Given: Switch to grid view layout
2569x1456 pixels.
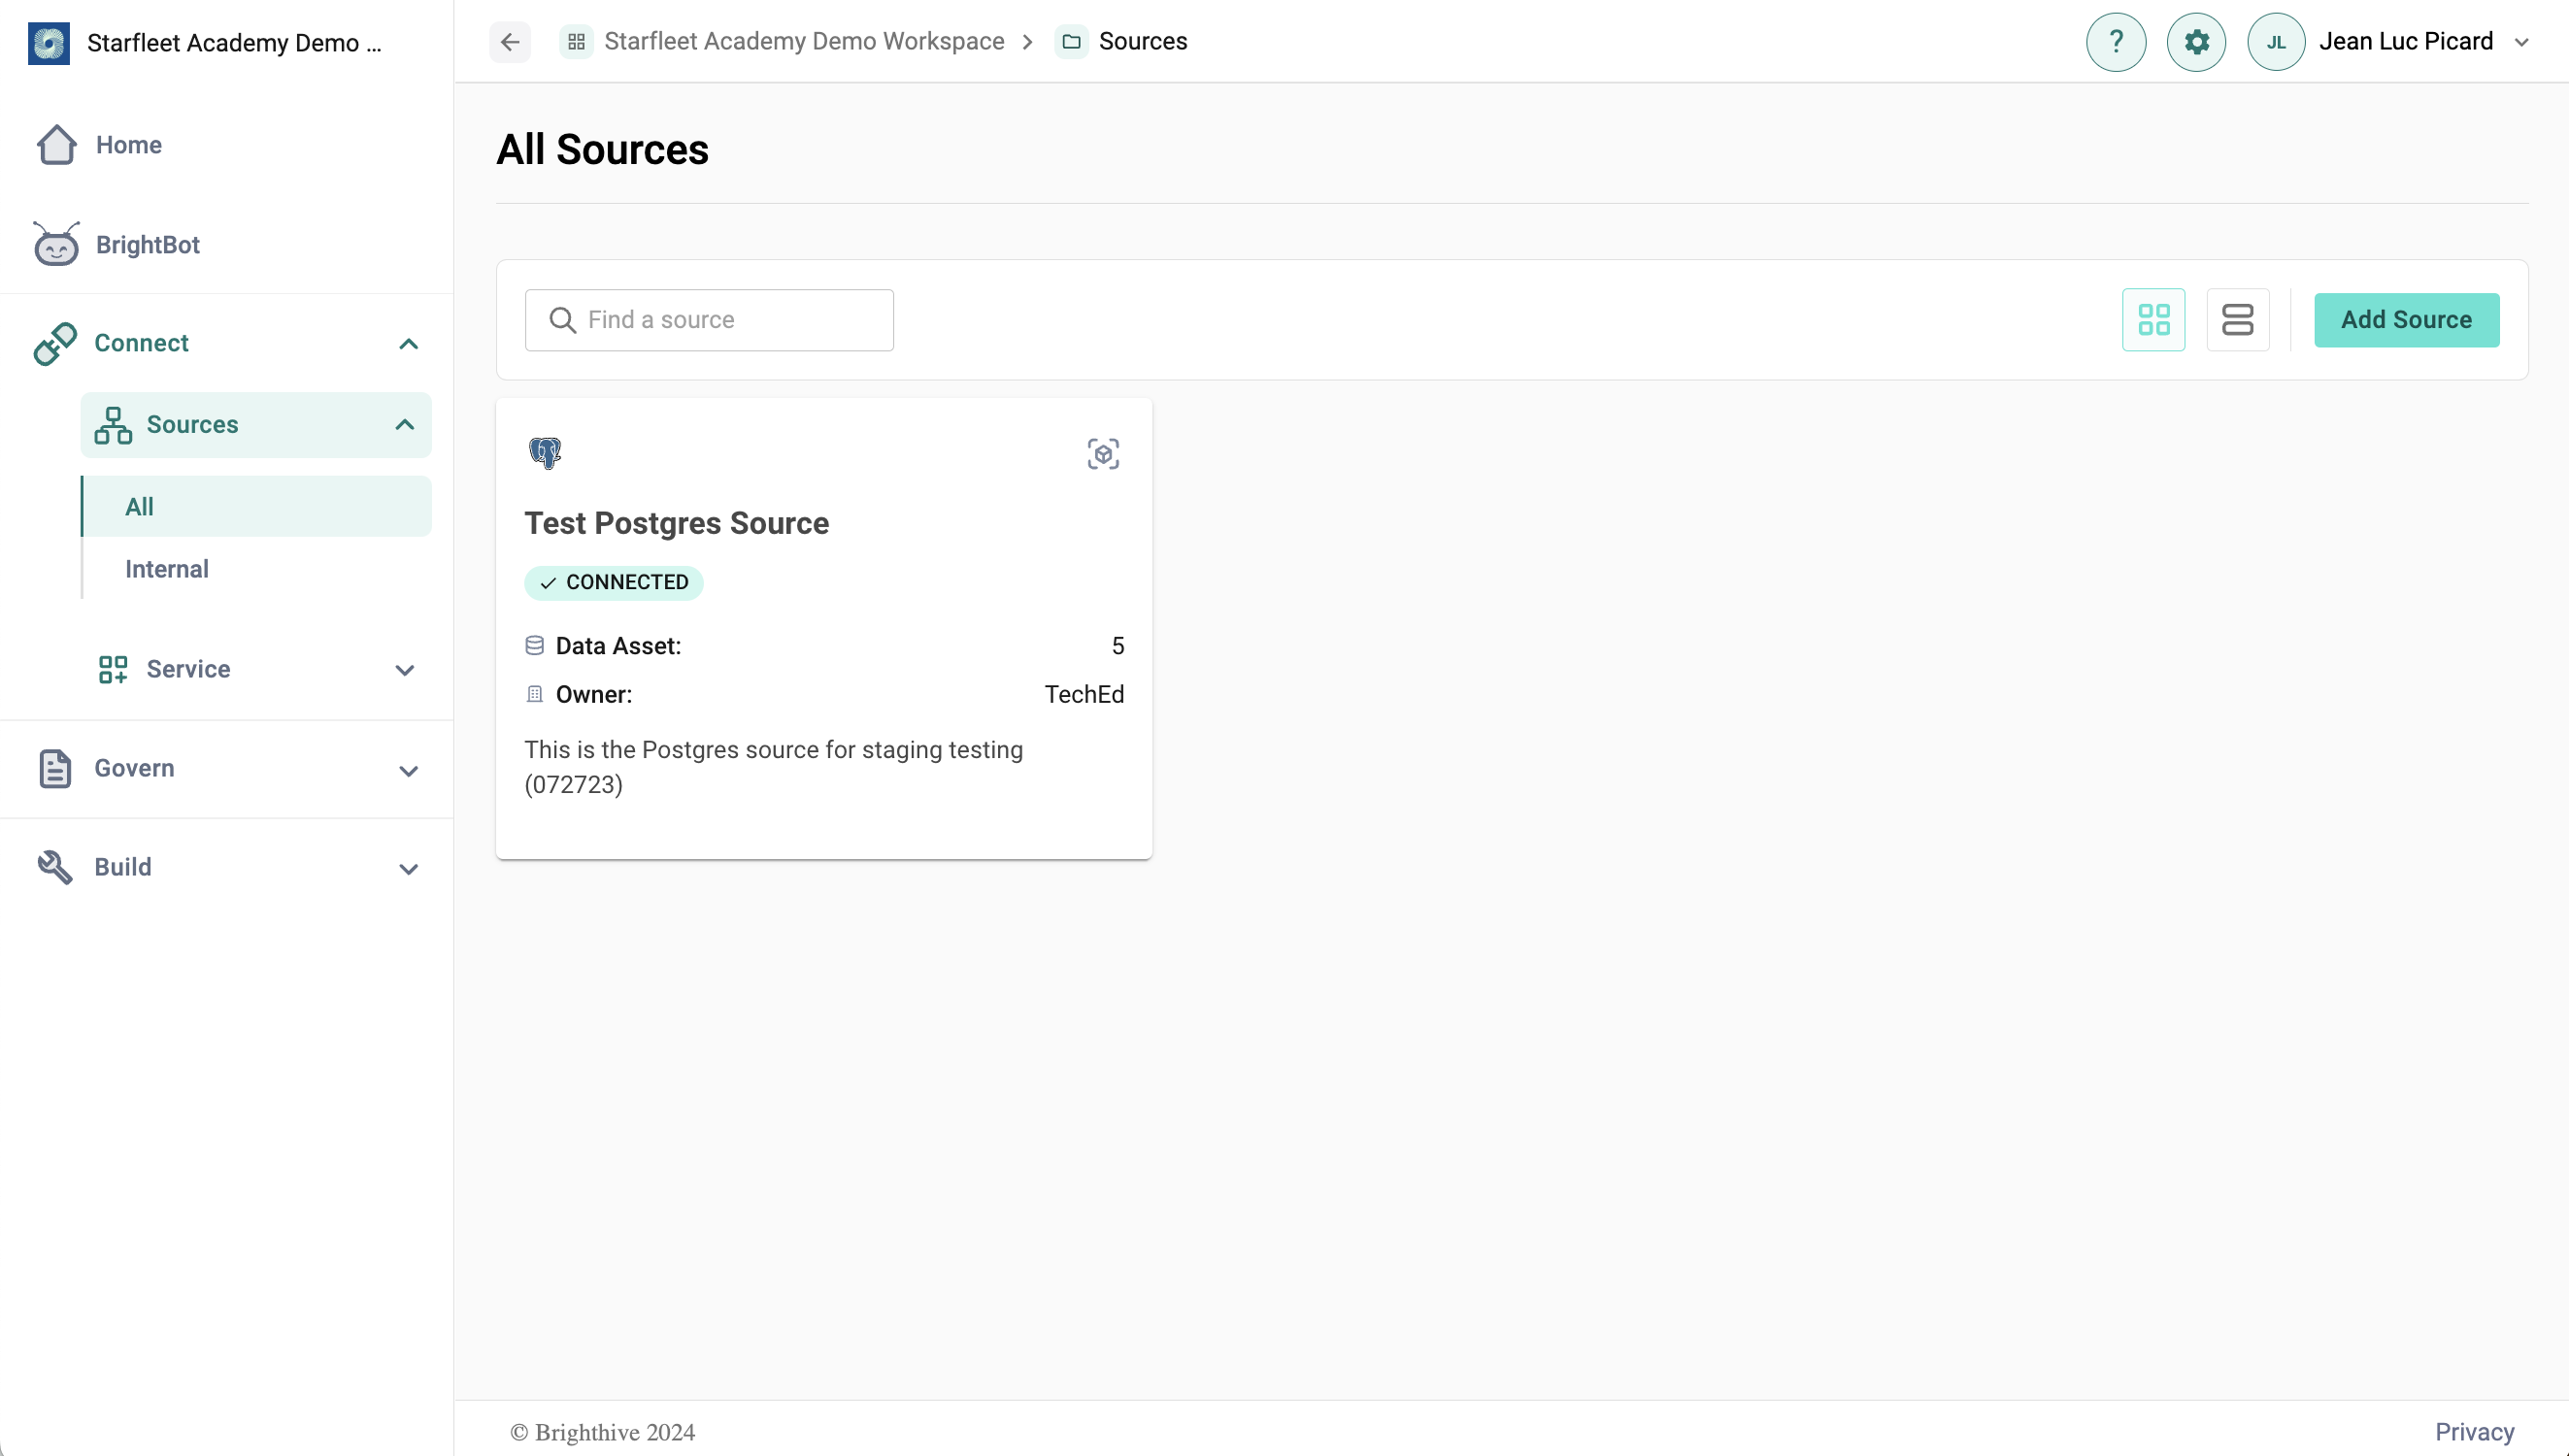Looking at the screenshot, I should [2153, 320].
